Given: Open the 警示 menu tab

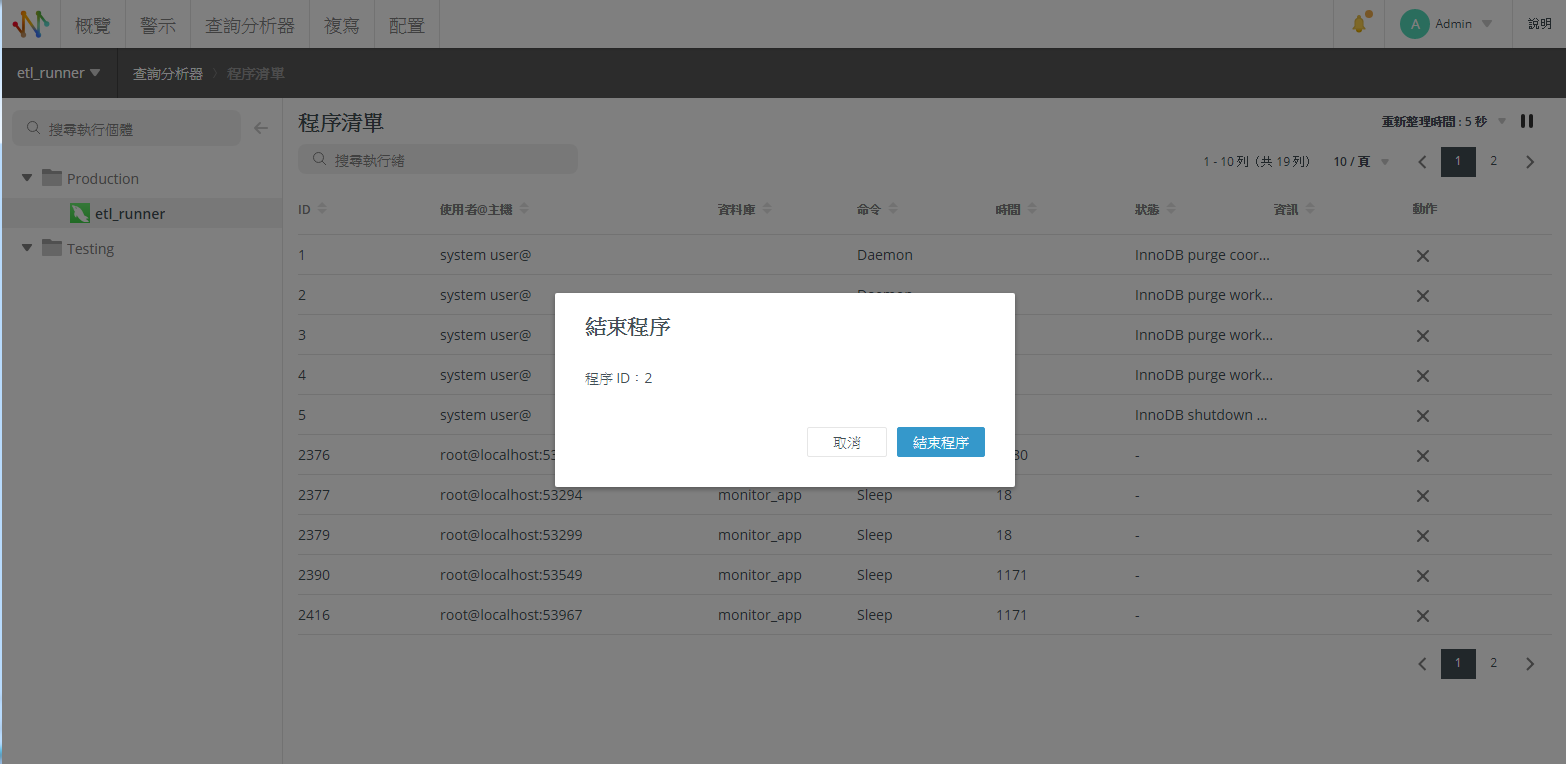Looking at the screenshot, I should click(157, 25).
